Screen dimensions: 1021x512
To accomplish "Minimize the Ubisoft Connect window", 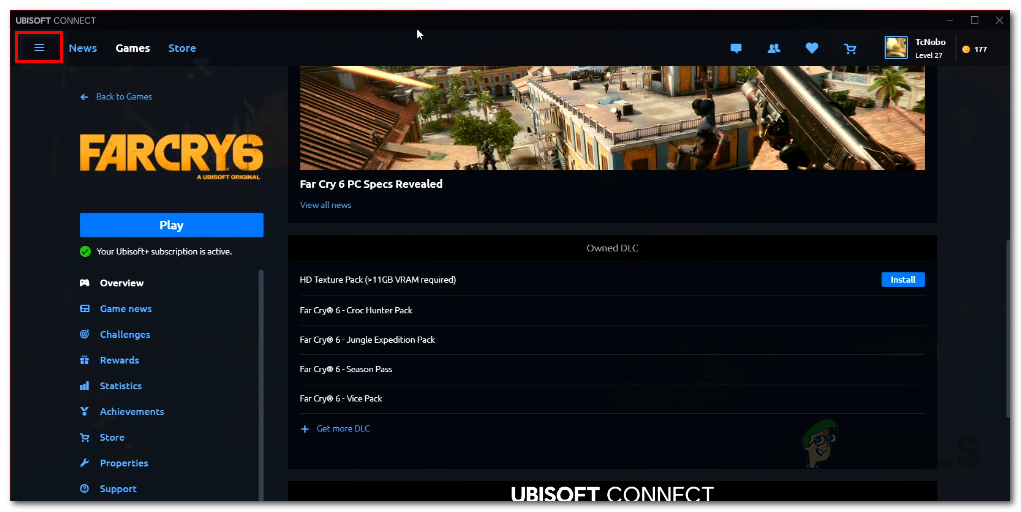I will [x=950, y=20].
